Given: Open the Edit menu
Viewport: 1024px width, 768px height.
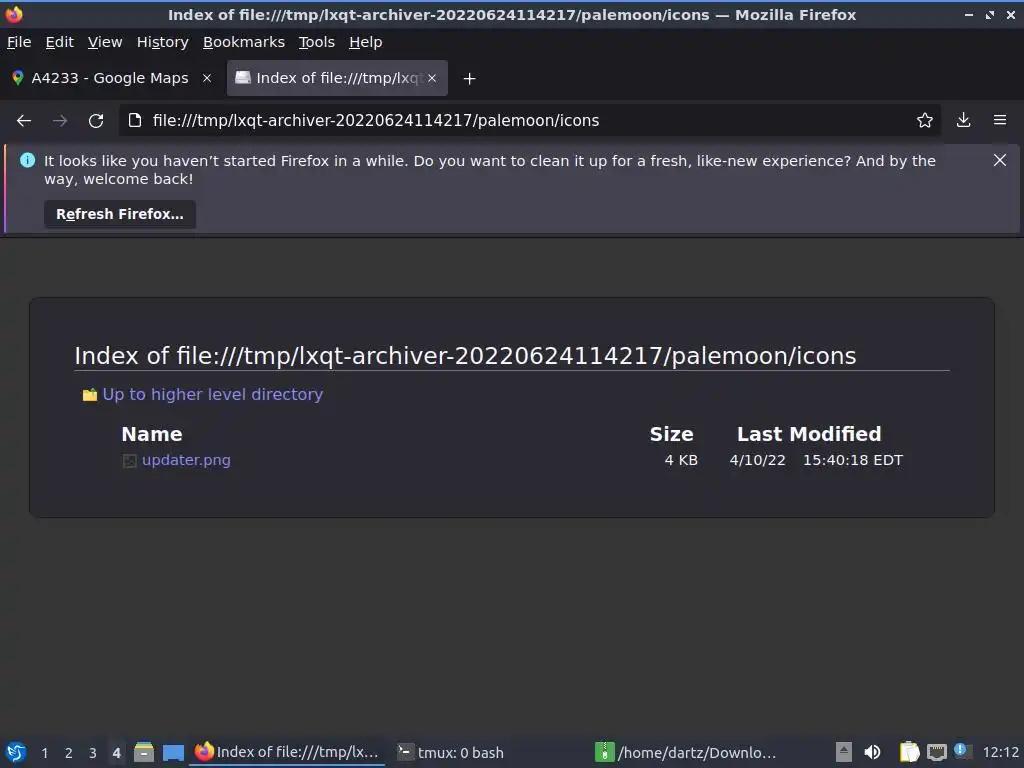Looking at the screenshot, I should click(59, 42).
